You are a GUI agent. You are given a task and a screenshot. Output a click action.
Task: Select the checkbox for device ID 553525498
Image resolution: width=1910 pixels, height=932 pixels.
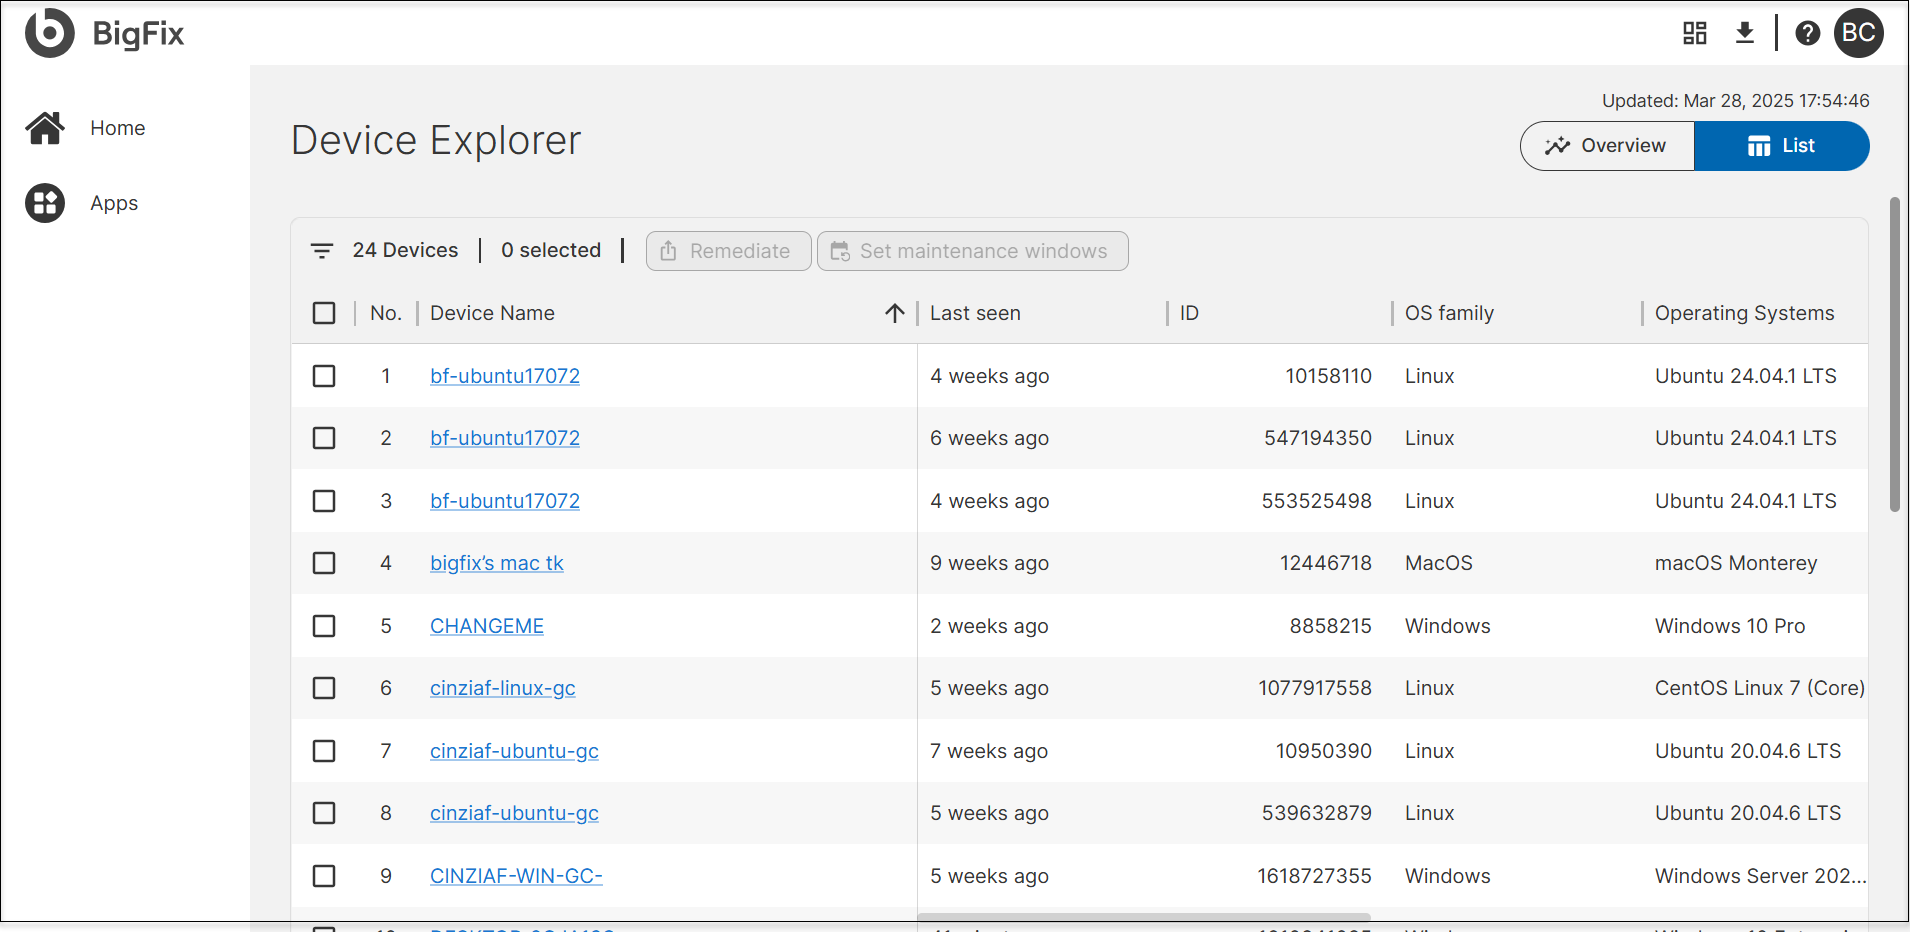pyautogui.click(x=324, y=501)
